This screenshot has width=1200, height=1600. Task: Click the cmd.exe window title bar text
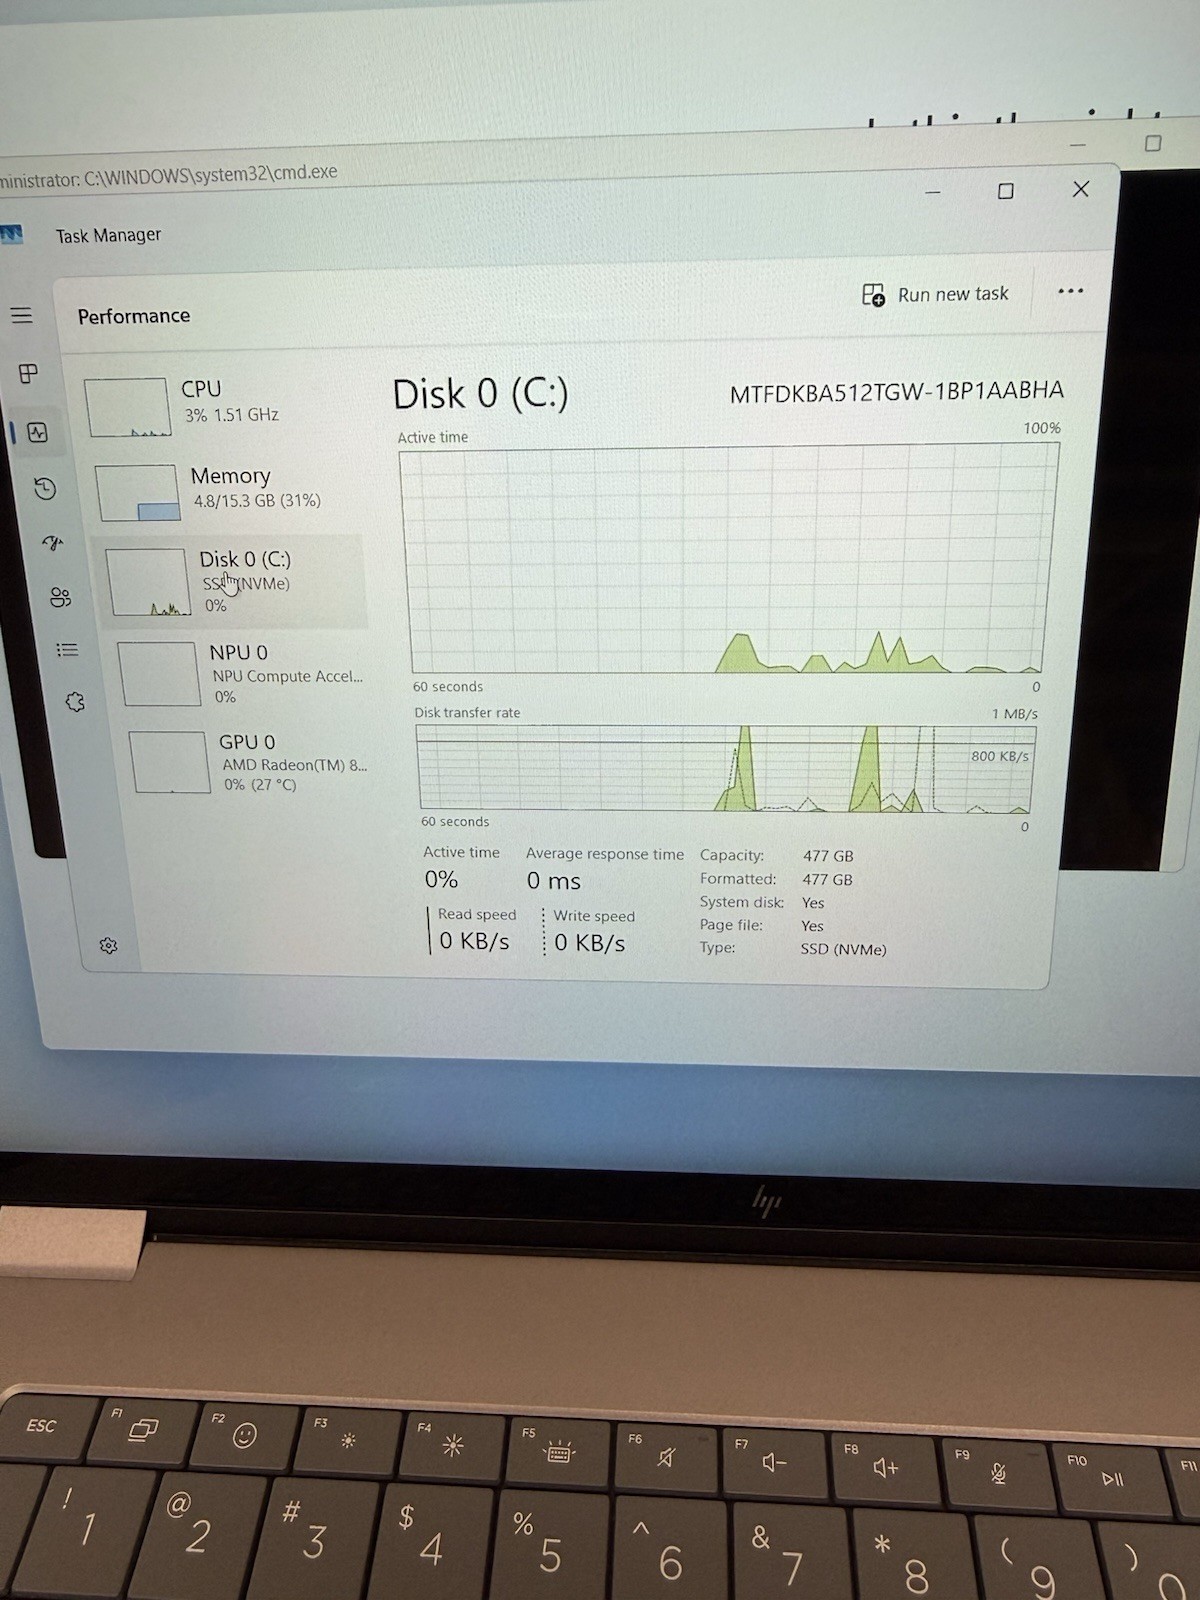click(169, 175)
